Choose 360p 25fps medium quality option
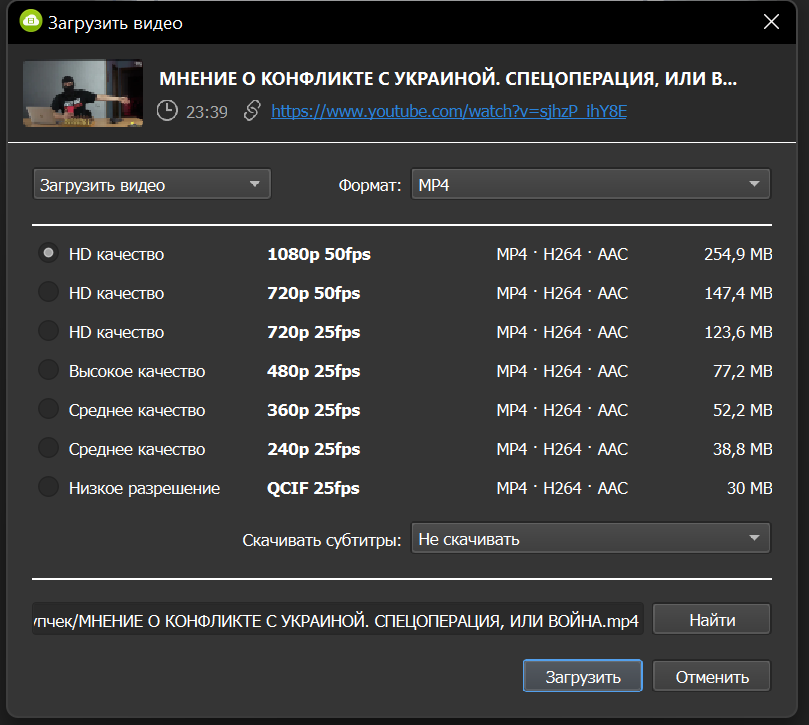This screenshot has height=725, width=809. point(47,410)
